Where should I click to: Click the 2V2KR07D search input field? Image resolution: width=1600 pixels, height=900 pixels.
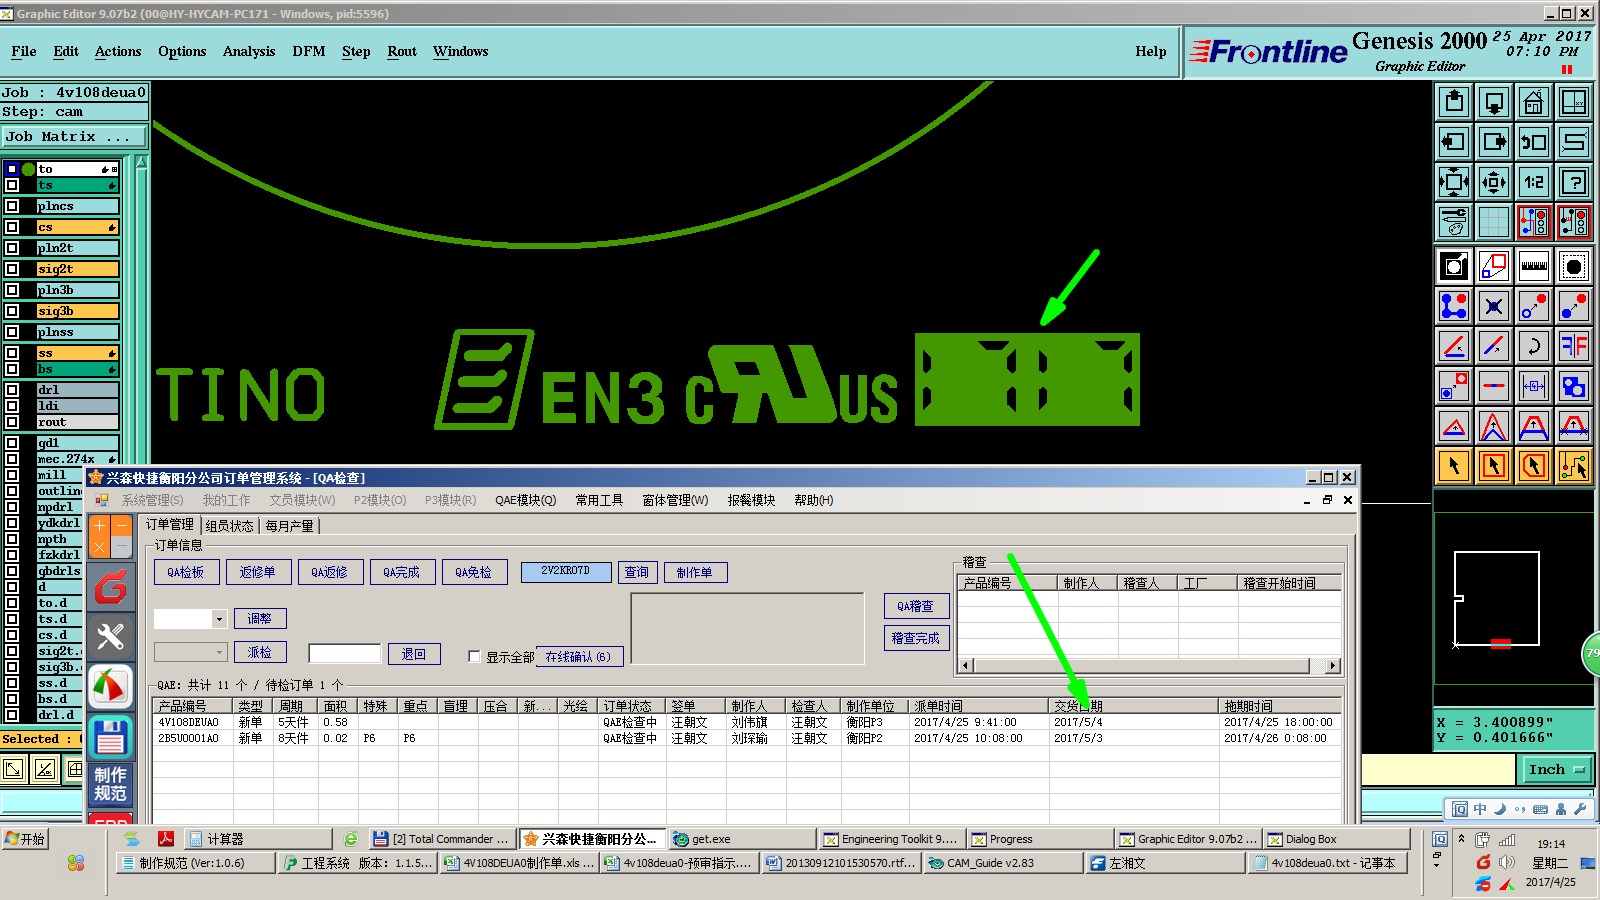click(566, 572)
